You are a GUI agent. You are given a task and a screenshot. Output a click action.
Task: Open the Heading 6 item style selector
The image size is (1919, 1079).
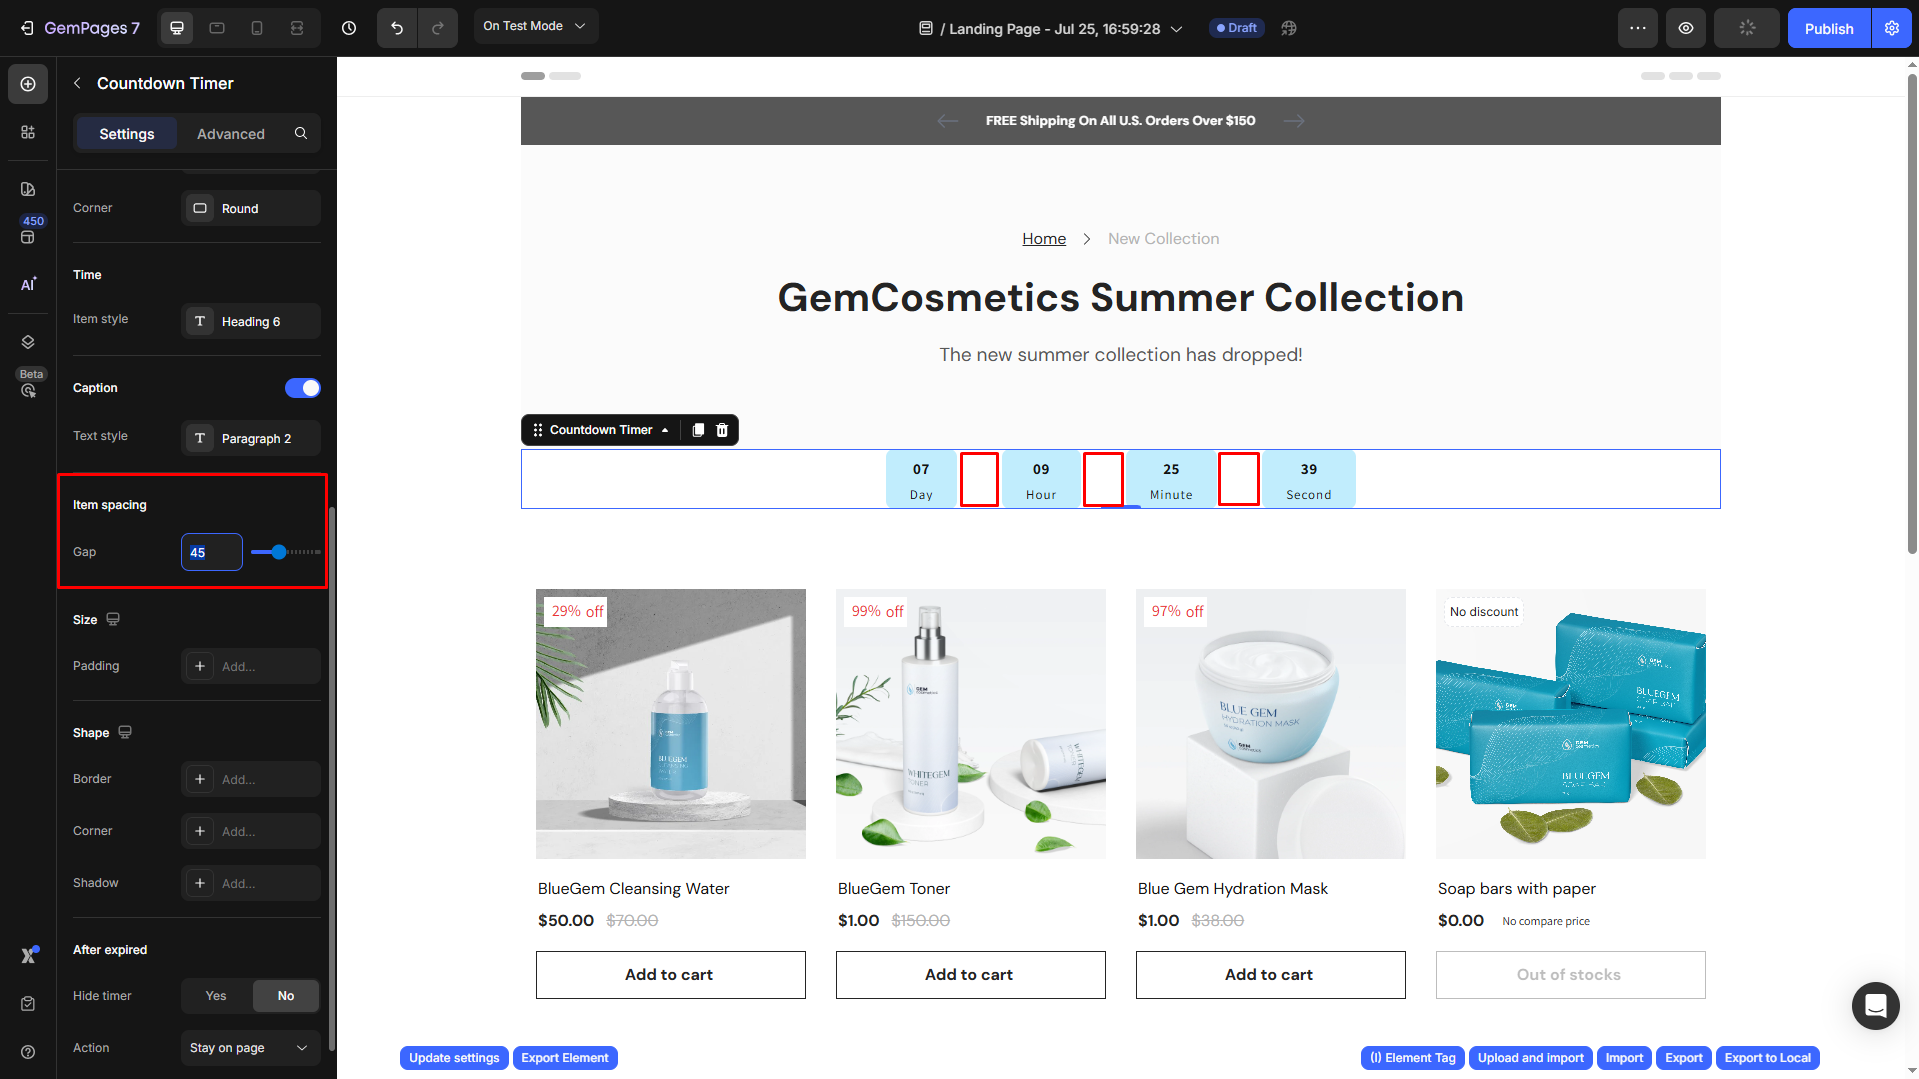coord(251,321)
